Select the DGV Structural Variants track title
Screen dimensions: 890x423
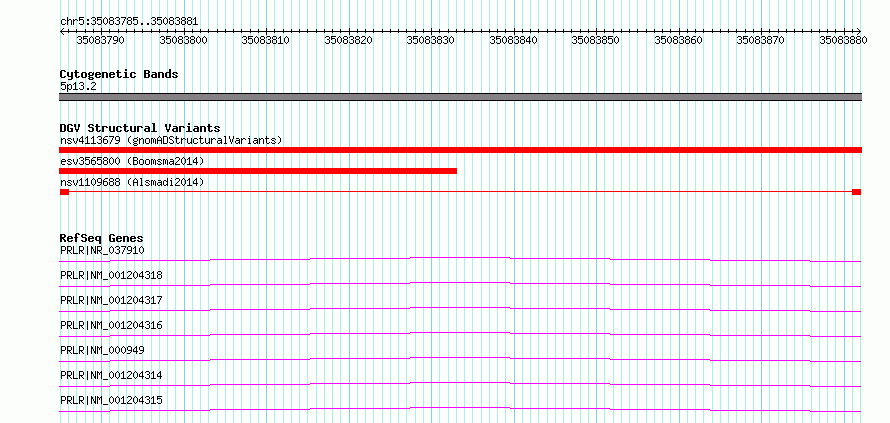pos(140,128)
